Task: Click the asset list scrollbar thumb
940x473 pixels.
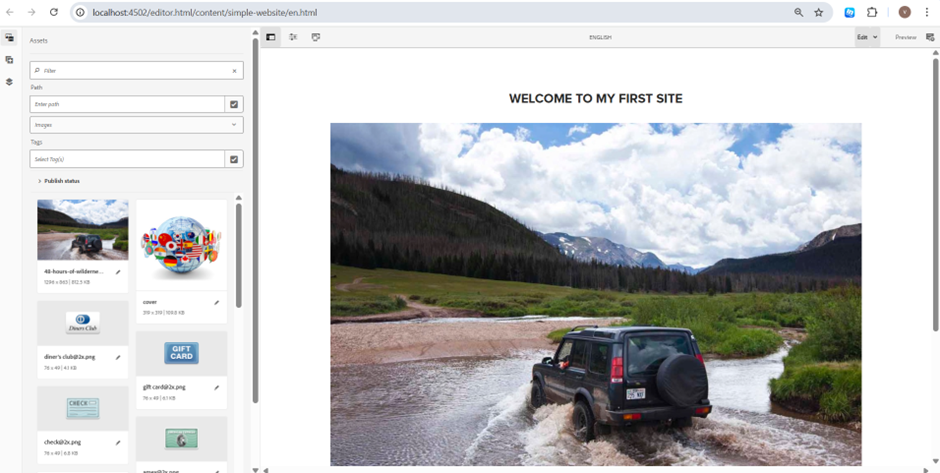Action: 239,255
